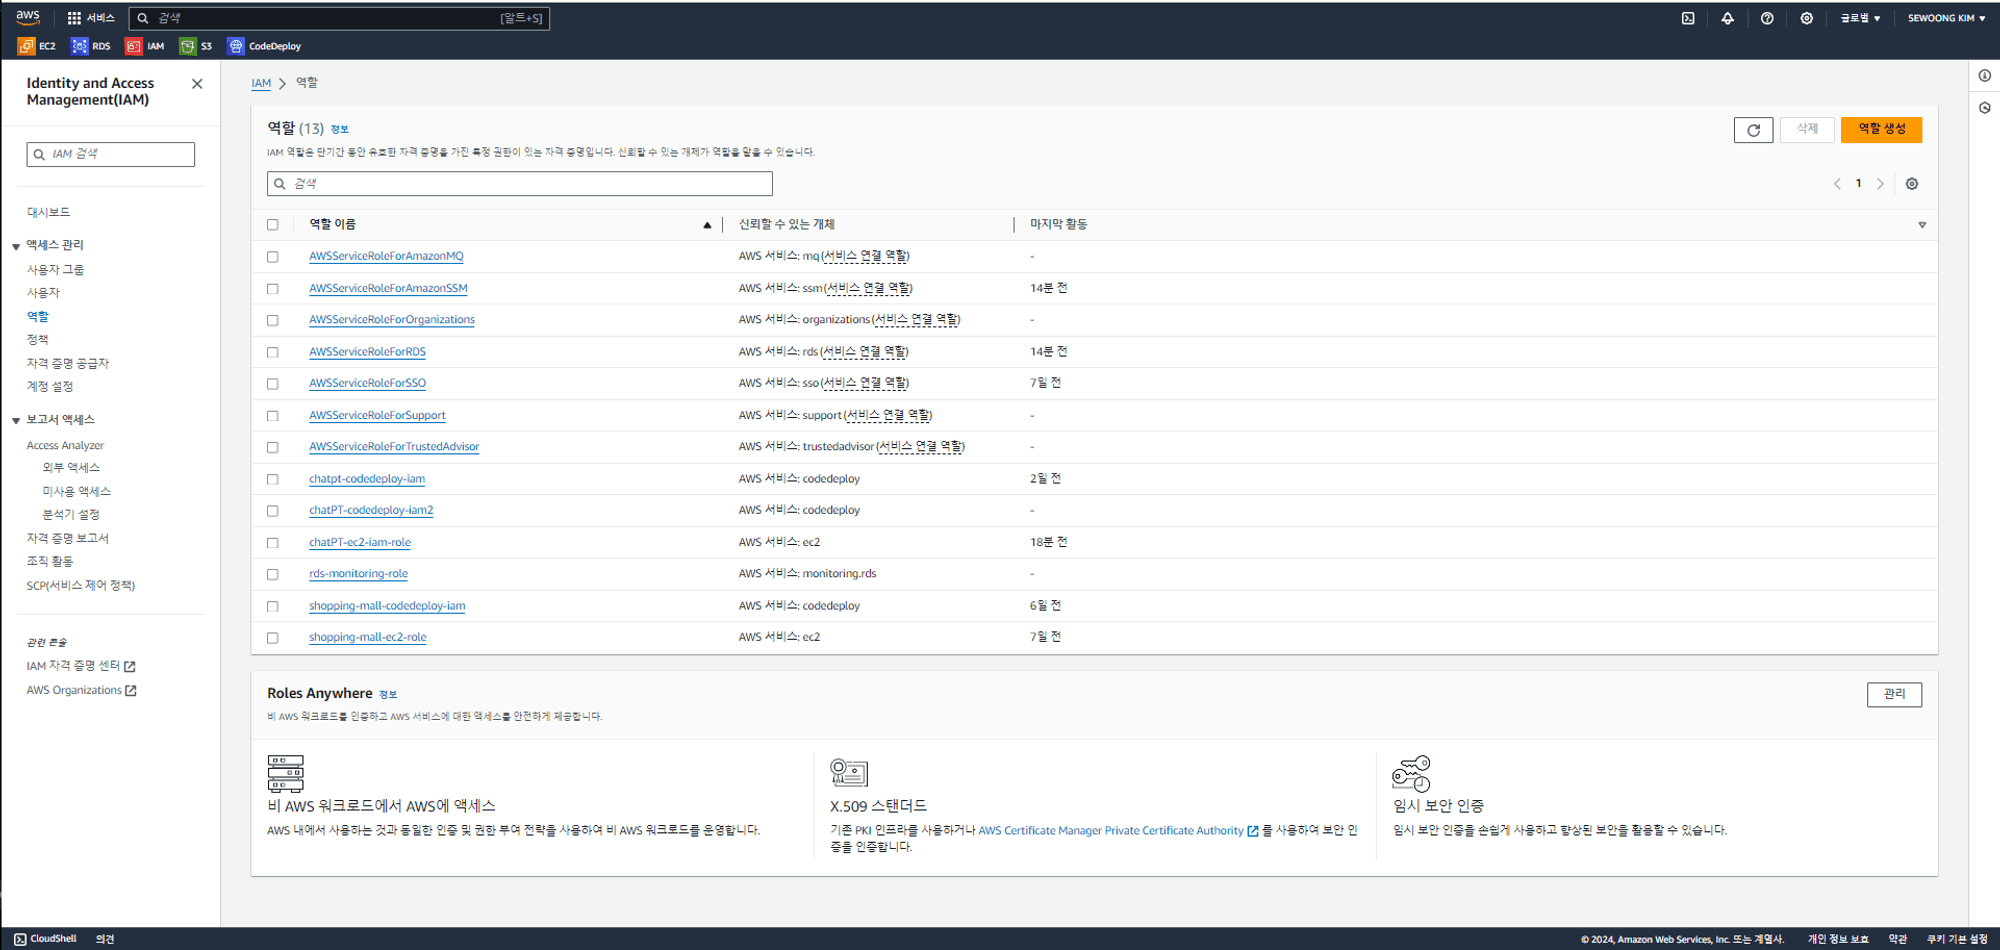The height and width of the screenshot is (950, 2000).
Task: Open the IAM breadcrumb link
Action: tap(261, 84)
